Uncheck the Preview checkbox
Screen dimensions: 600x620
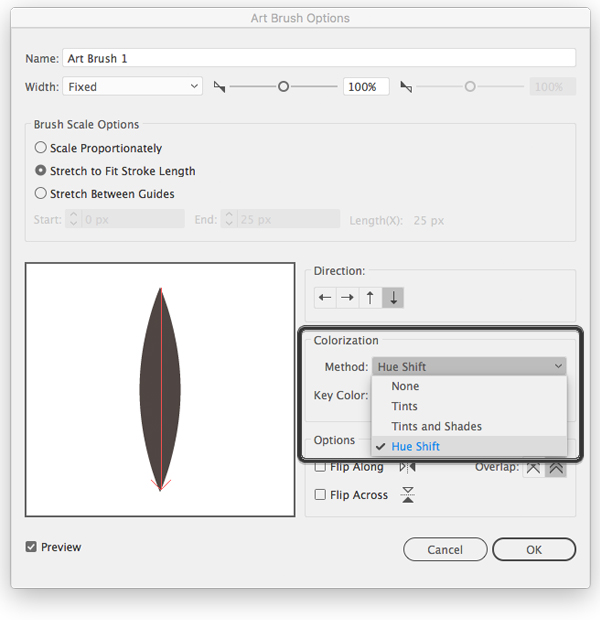point(31,547)
